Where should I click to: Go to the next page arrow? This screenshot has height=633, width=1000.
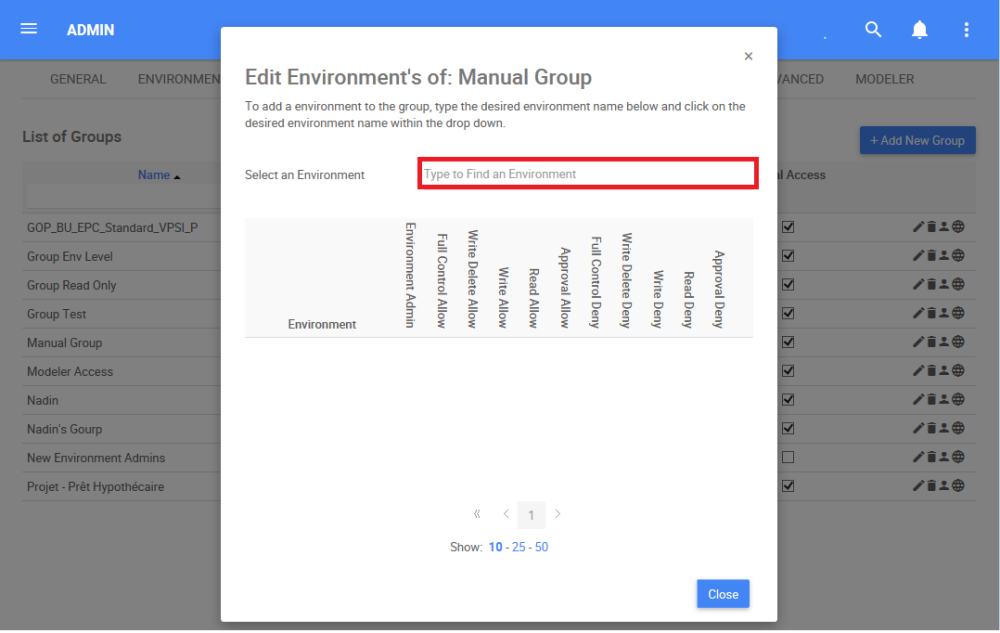(x=558, y=514)
